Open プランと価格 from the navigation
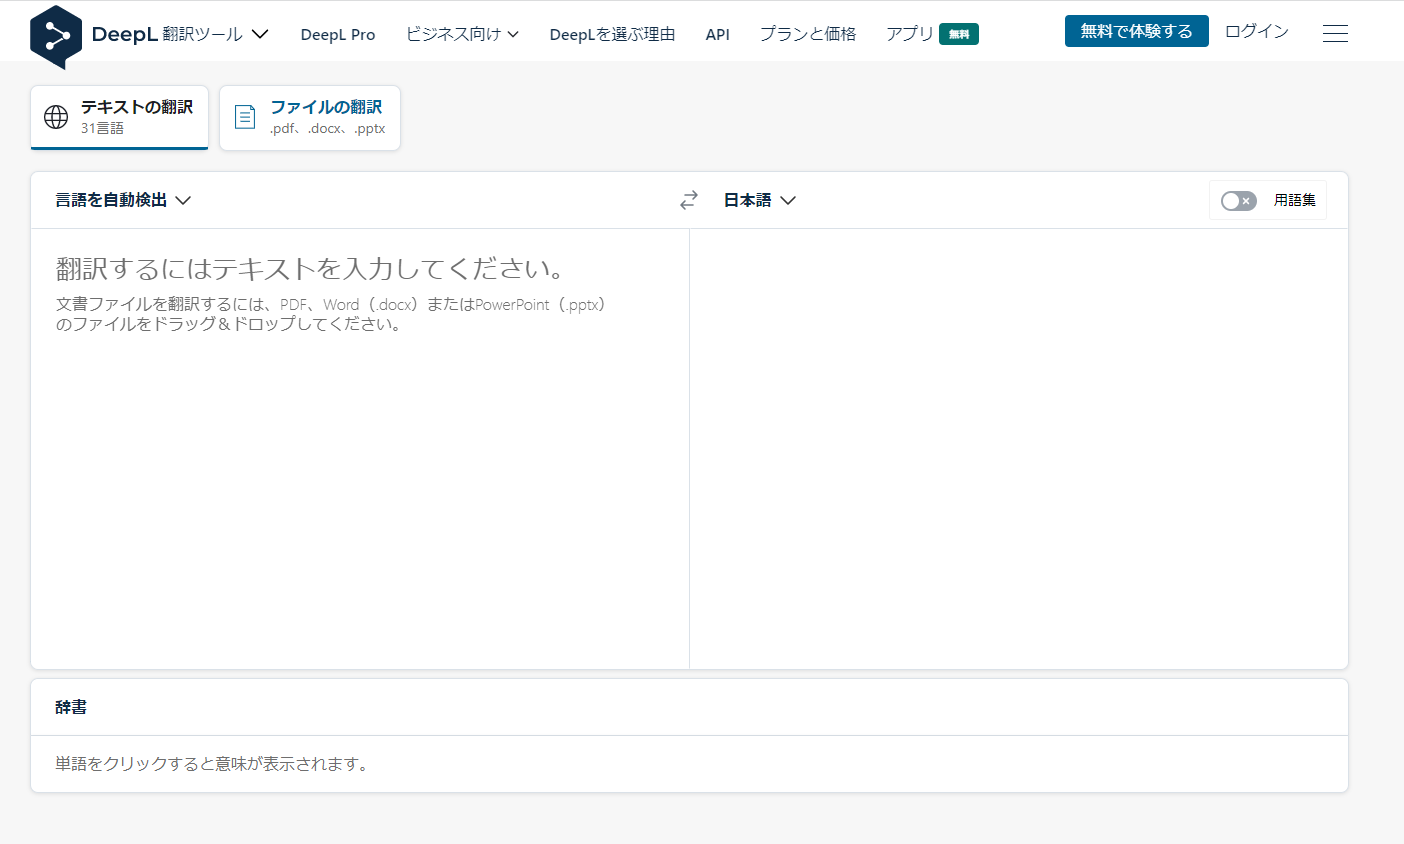This screenshot has height=844, width=1404. pos(807,33)
